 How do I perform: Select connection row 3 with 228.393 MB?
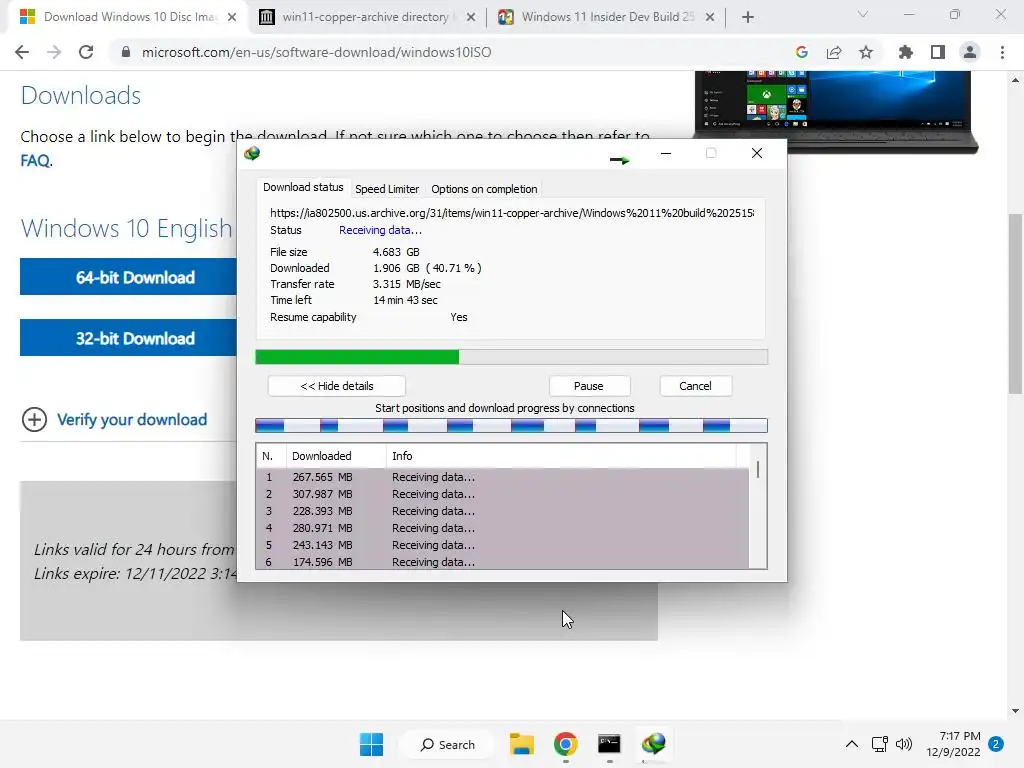[502, 511]
